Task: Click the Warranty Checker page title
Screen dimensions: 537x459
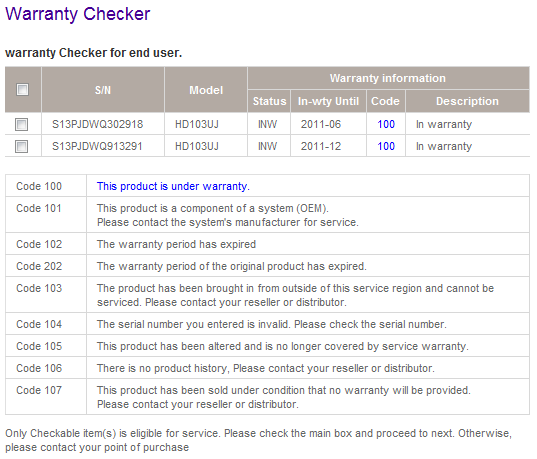Action: 78,14
